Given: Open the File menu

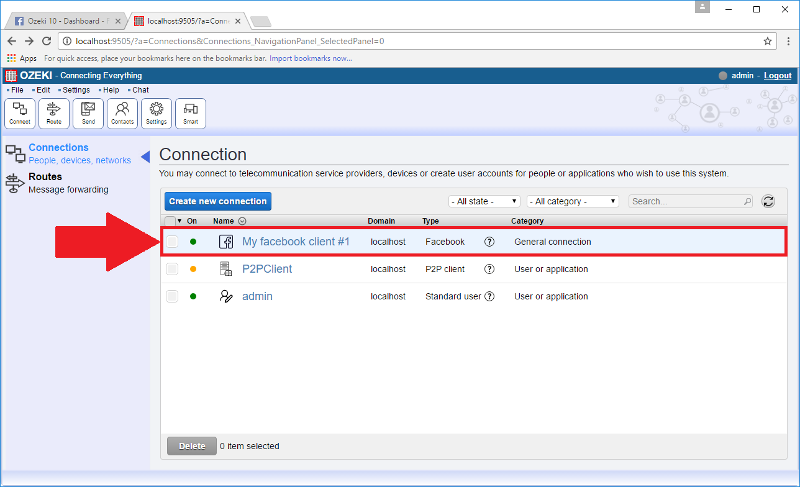Looking at the screenshot, I should point(16,90).
